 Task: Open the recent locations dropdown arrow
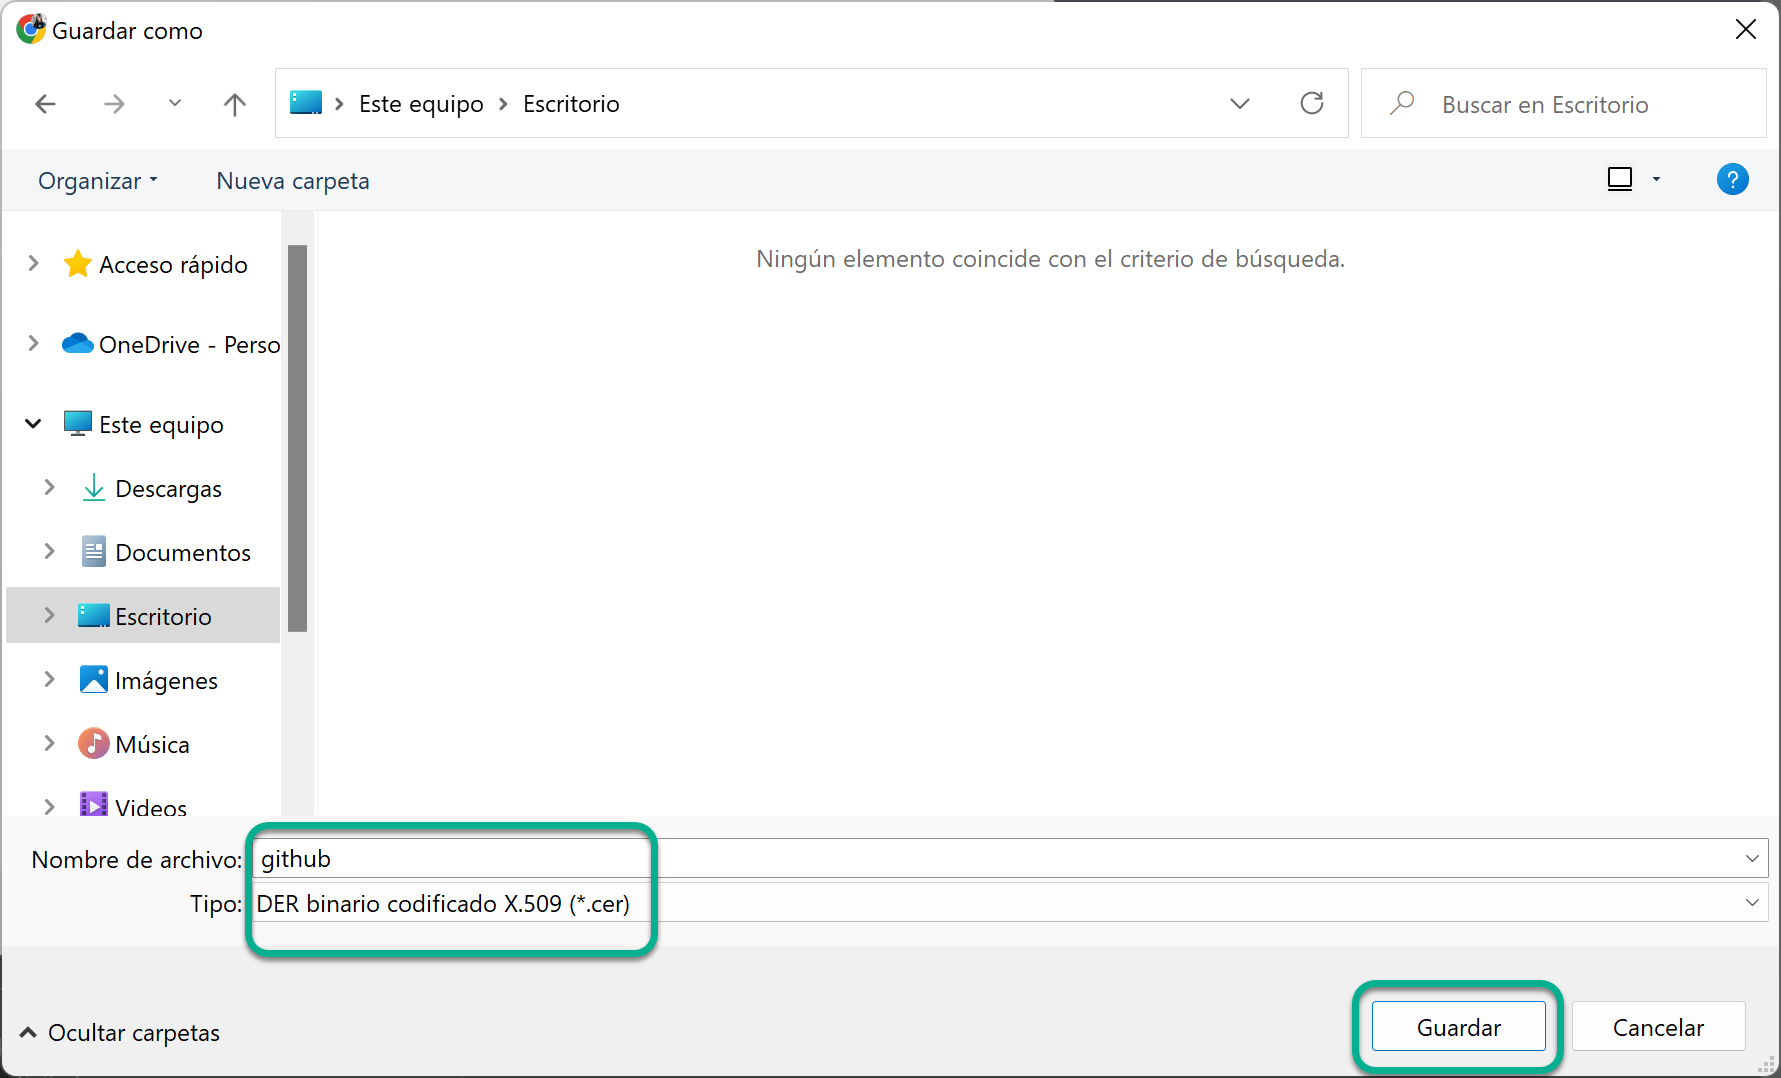175,103
